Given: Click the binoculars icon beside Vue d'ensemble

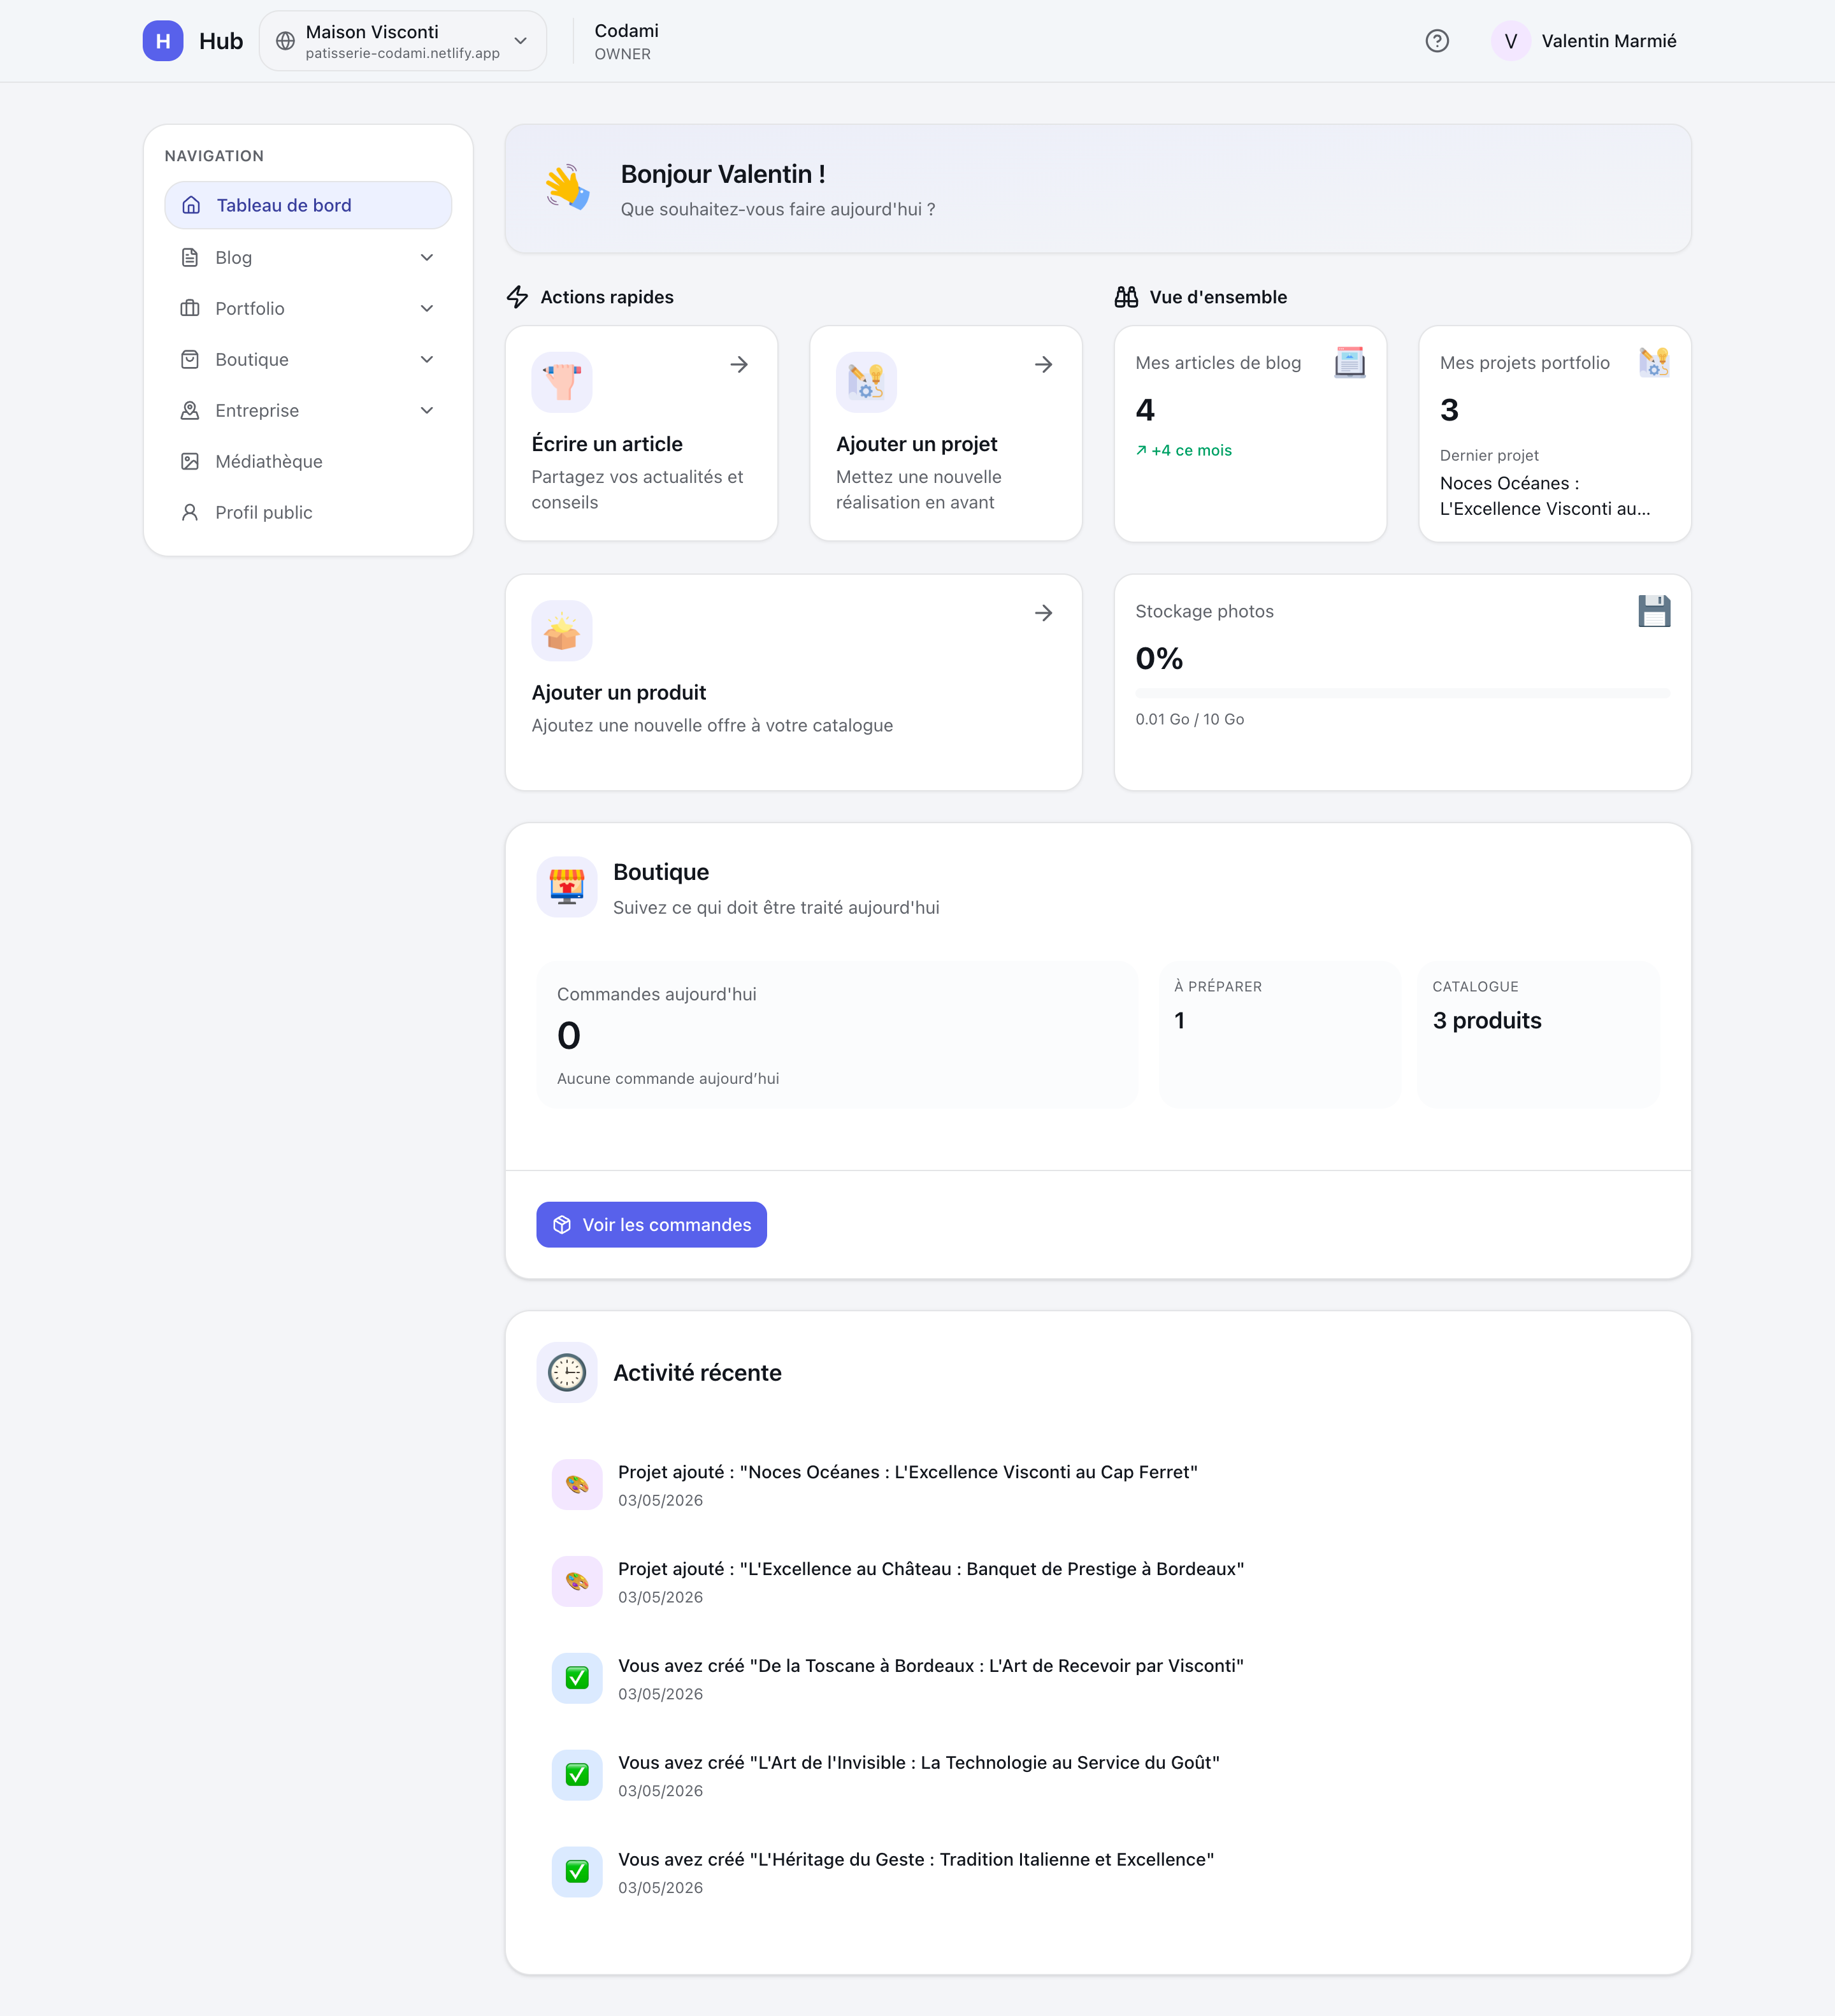Looking at the screenshot, I should coord(1126,297).
